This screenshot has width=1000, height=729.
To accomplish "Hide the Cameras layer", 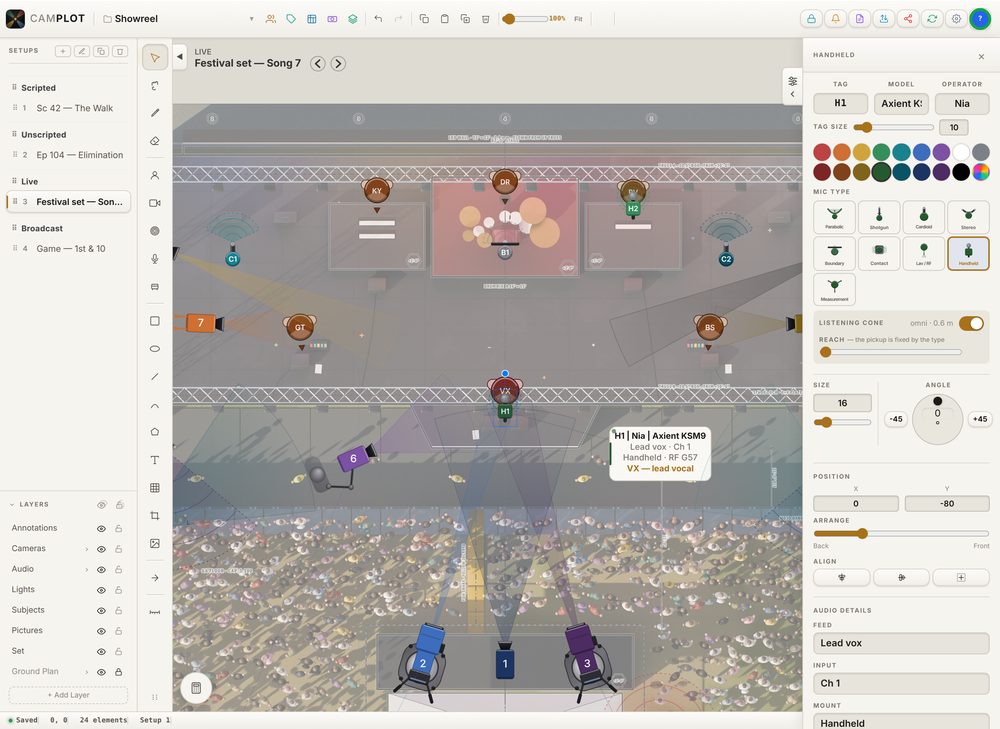I will click(101, 549).
